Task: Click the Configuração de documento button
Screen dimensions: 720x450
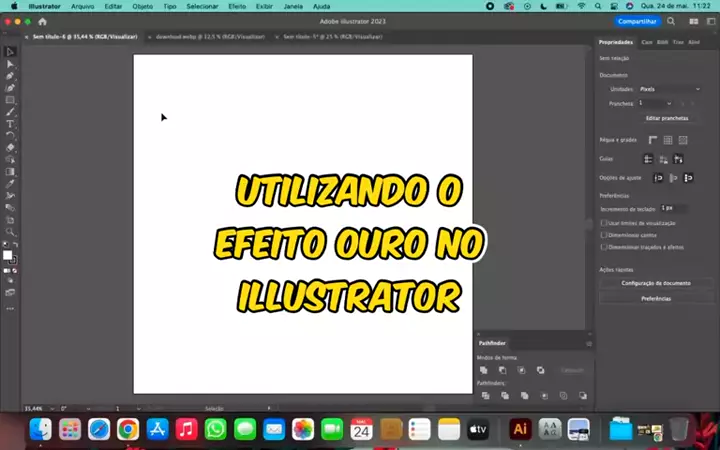Action: (x=656, y=283)
